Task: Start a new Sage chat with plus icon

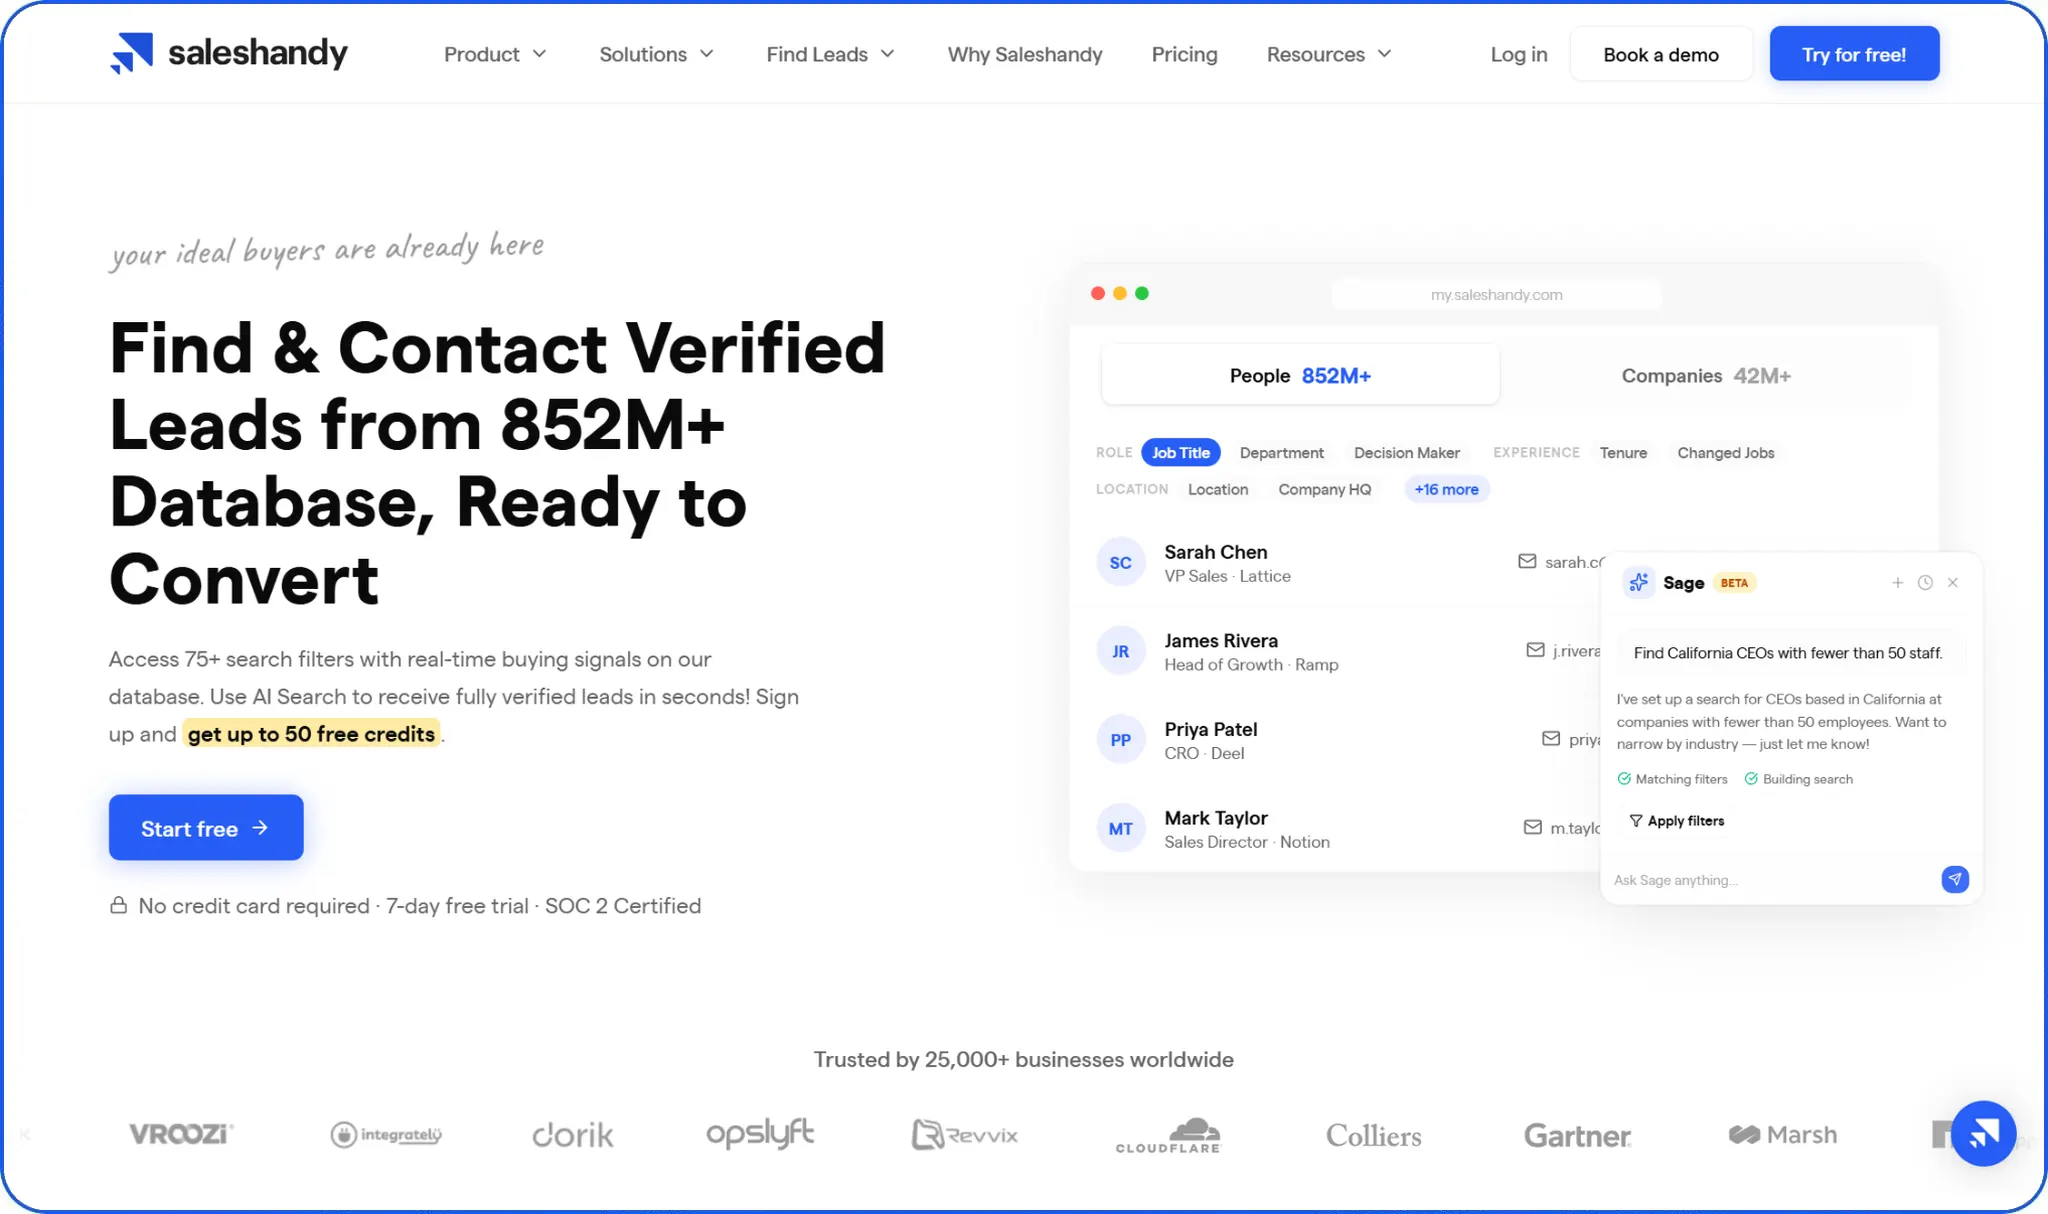Action: click(1897, 582)
